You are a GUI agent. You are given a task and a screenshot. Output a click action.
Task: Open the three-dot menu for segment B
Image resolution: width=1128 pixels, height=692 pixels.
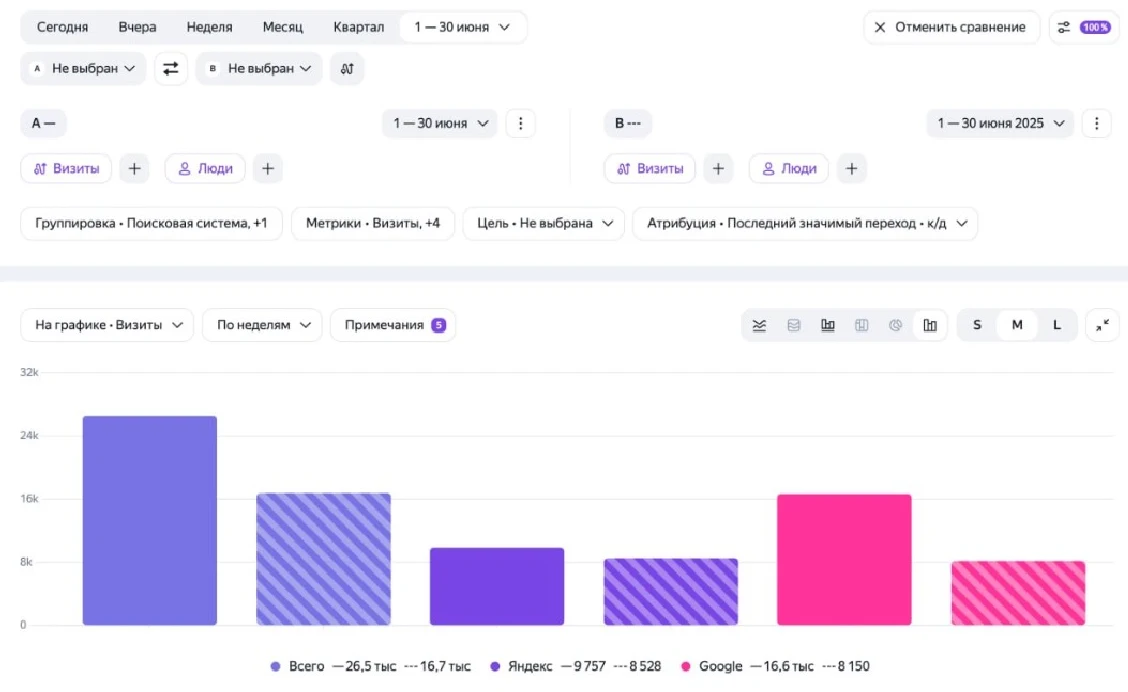tap(1096, 123)
